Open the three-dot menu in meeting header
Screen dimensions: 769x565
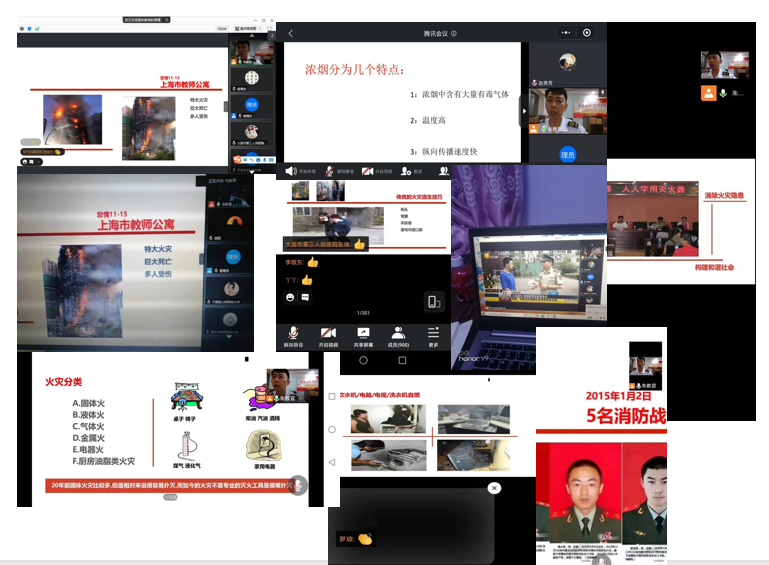tap(567, 33)
